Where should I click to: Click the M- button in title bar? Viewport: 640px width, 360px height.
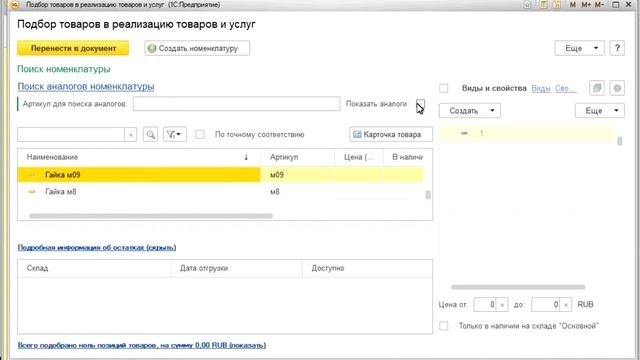tap(599, 4)
